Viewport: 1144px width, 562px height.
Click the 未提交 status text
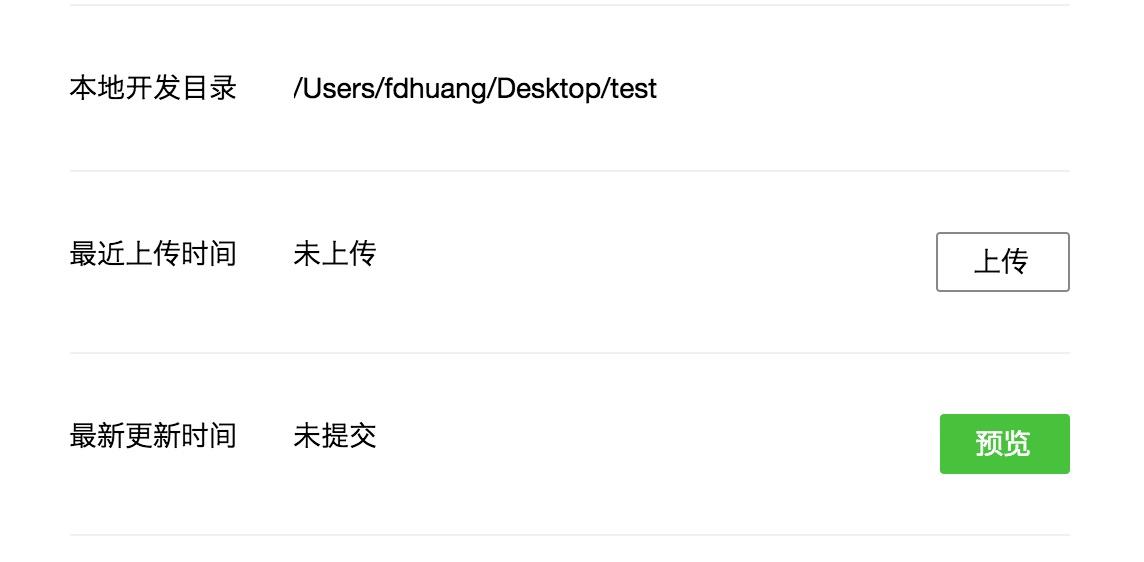[335, 436]
